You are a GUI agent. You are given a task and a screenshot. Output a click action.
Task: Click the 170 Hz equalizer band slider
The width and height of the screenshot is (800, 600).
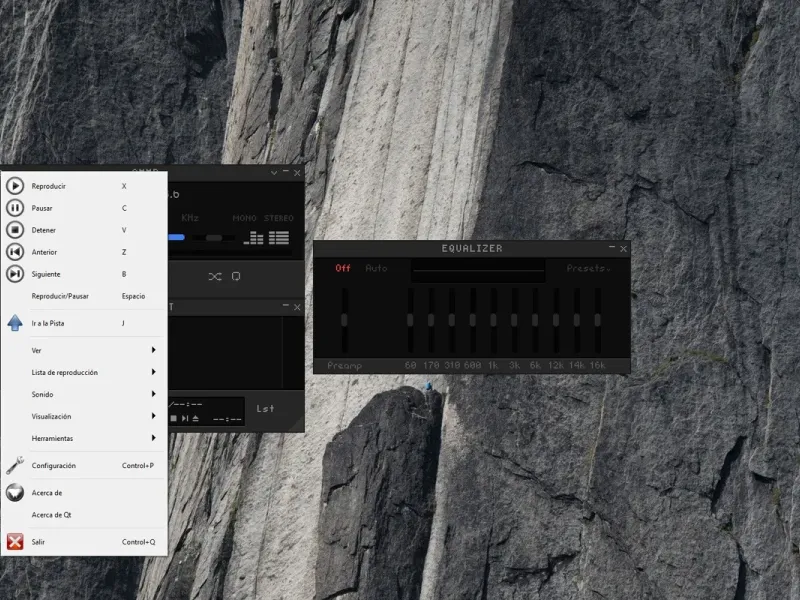[431, 320]
